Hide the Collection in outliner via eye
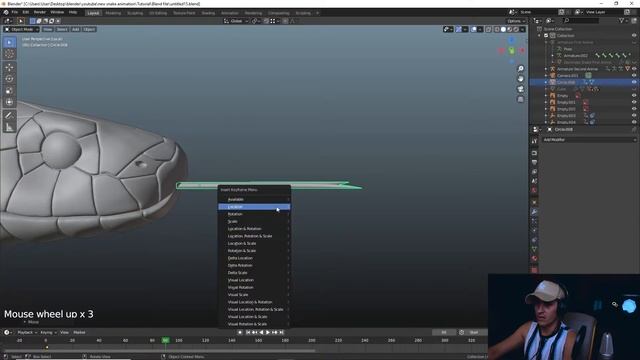This screenshot has width=640, height=360. (x=634, y=36)
